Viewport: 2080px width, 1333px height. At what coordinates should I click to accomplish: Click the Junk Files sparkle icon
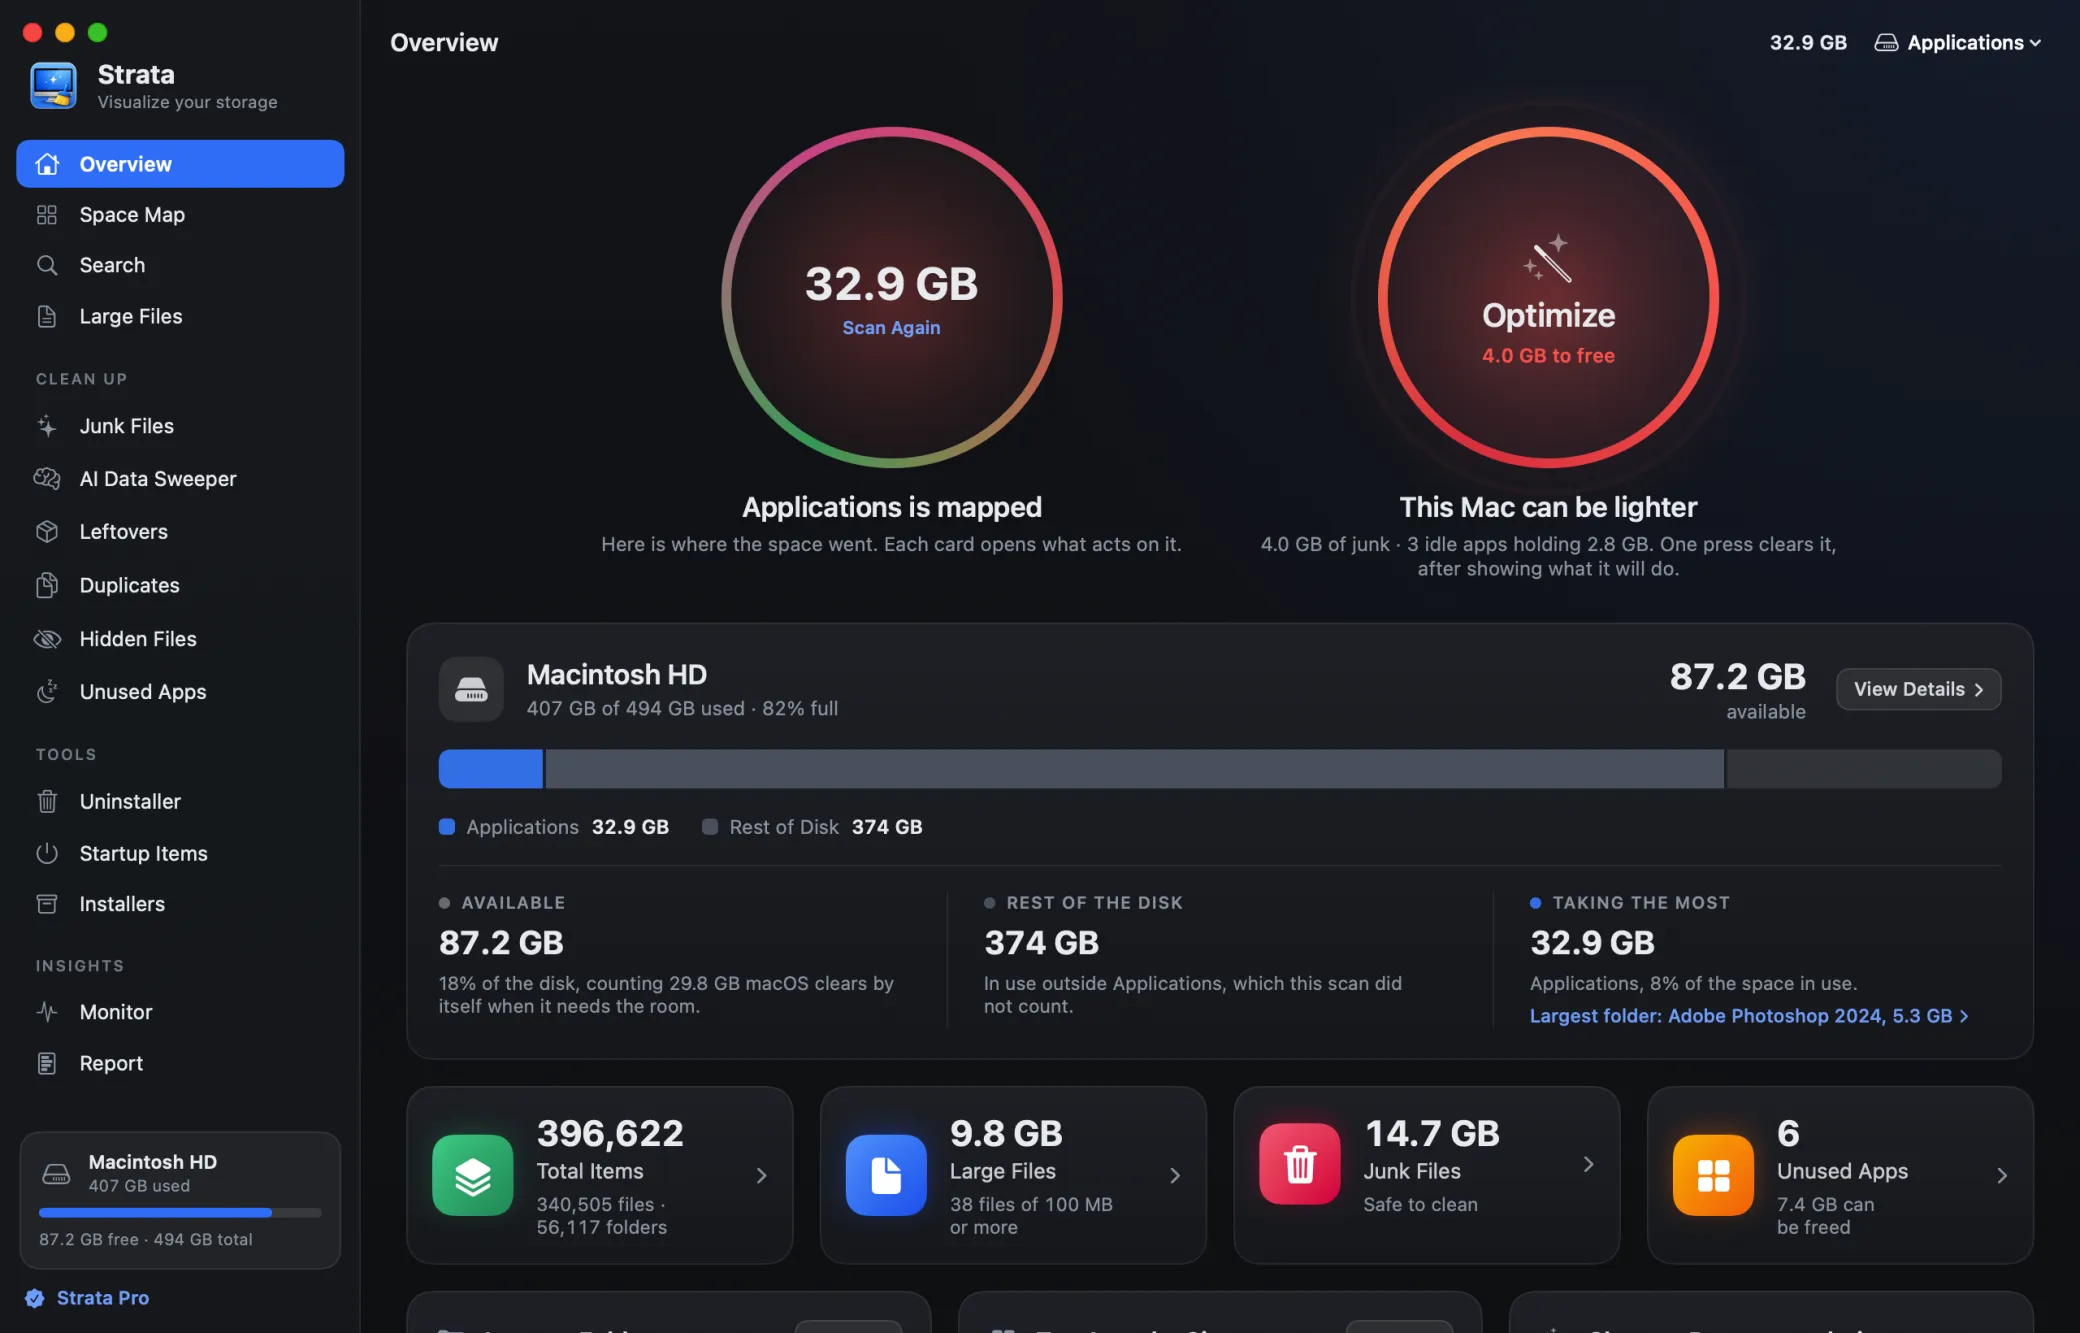point(47,426)
